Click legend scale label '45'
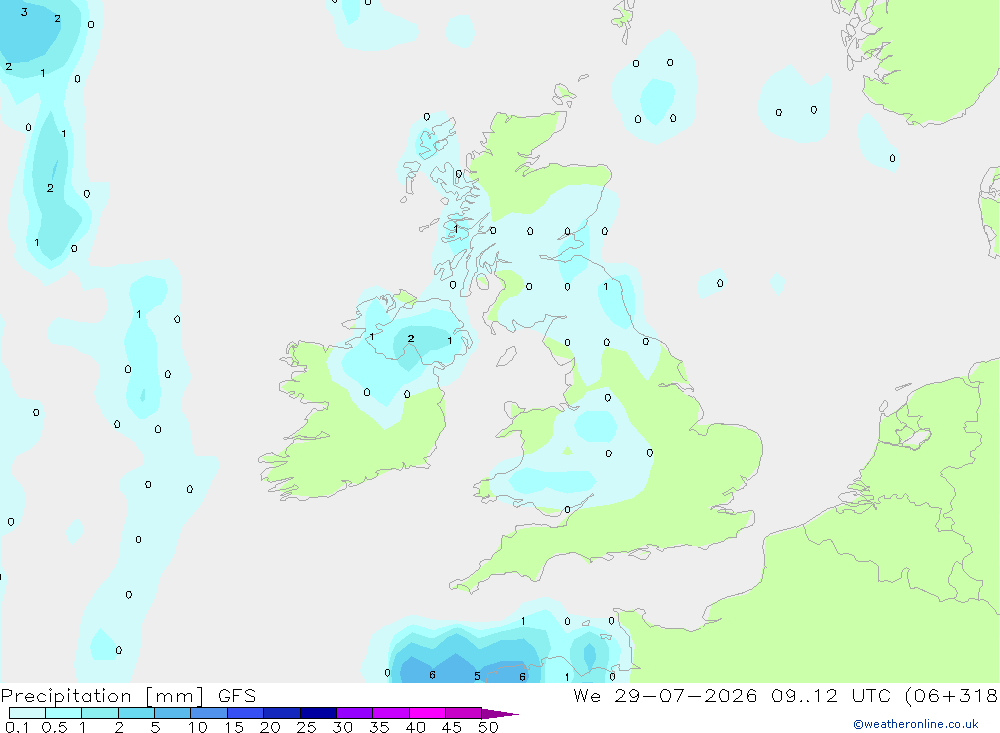 (x=452, y=727)
